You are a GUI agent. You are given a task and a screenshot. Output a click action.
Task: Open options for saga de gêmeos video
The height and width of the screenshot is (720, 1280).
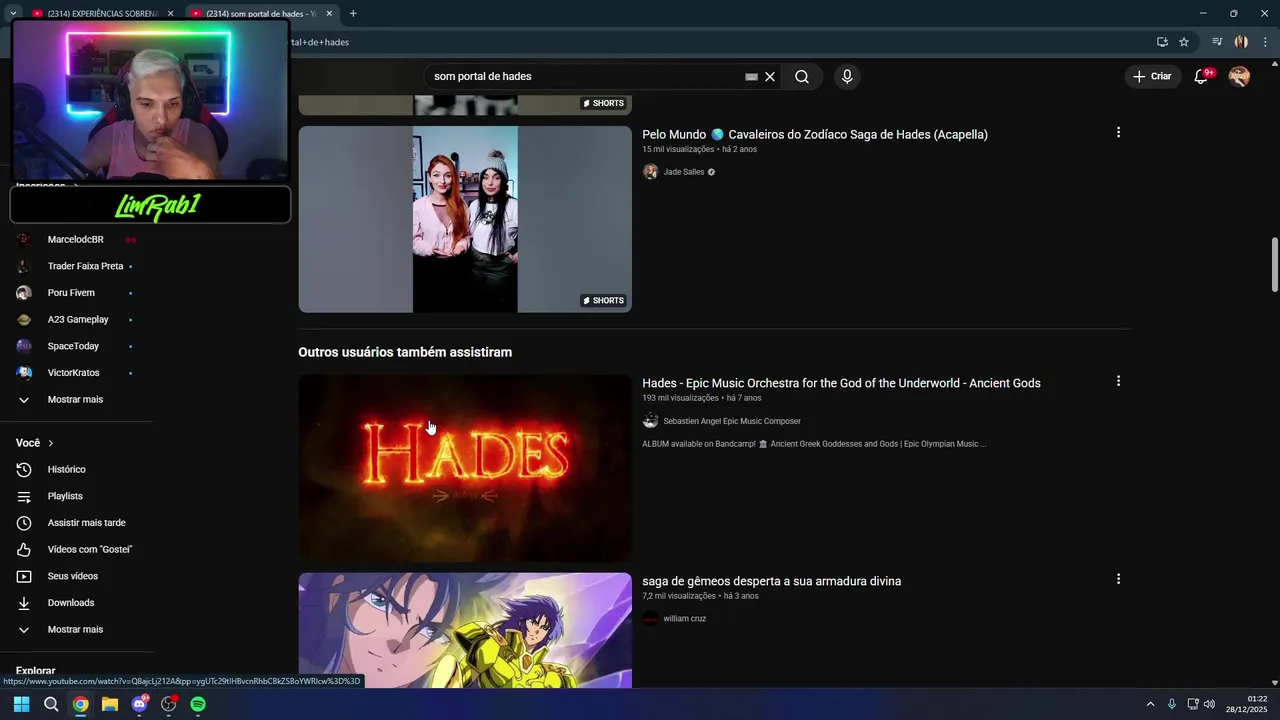tap(1118, 579)
